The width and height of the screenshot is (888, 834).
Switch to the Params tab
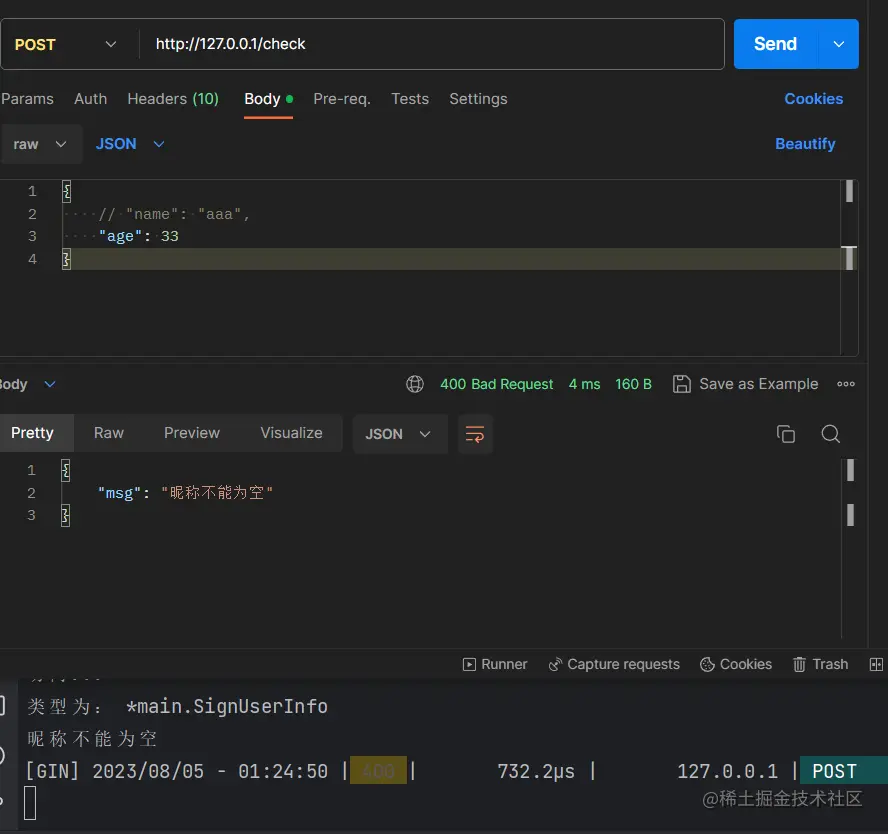[27, 99]
